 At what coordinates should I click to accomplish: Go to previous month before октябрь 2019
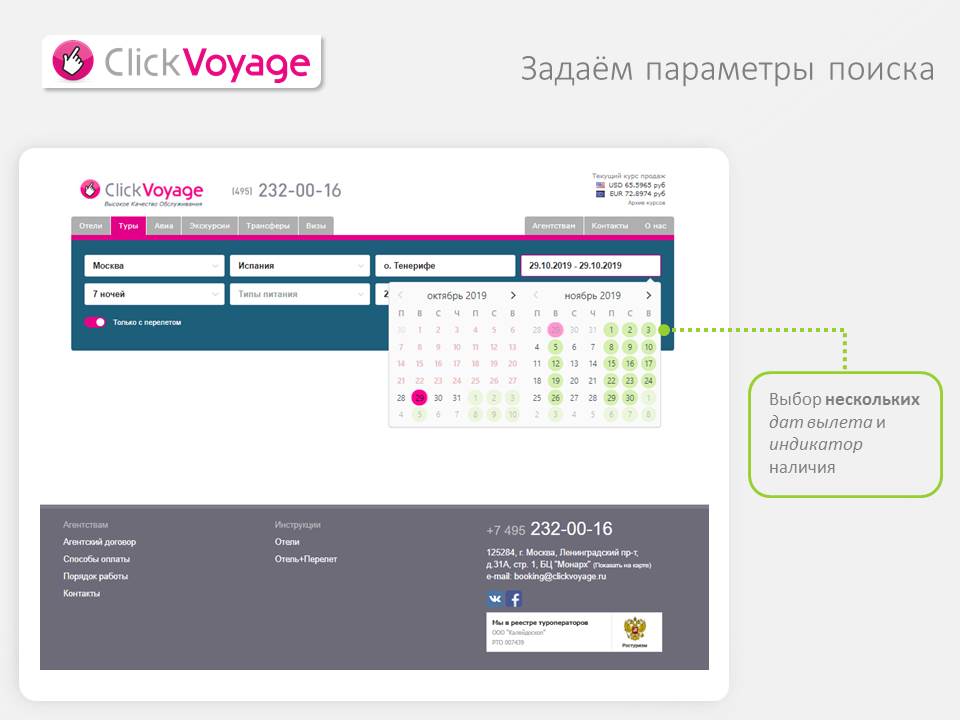pyautogui.click(x=400, y=295)
